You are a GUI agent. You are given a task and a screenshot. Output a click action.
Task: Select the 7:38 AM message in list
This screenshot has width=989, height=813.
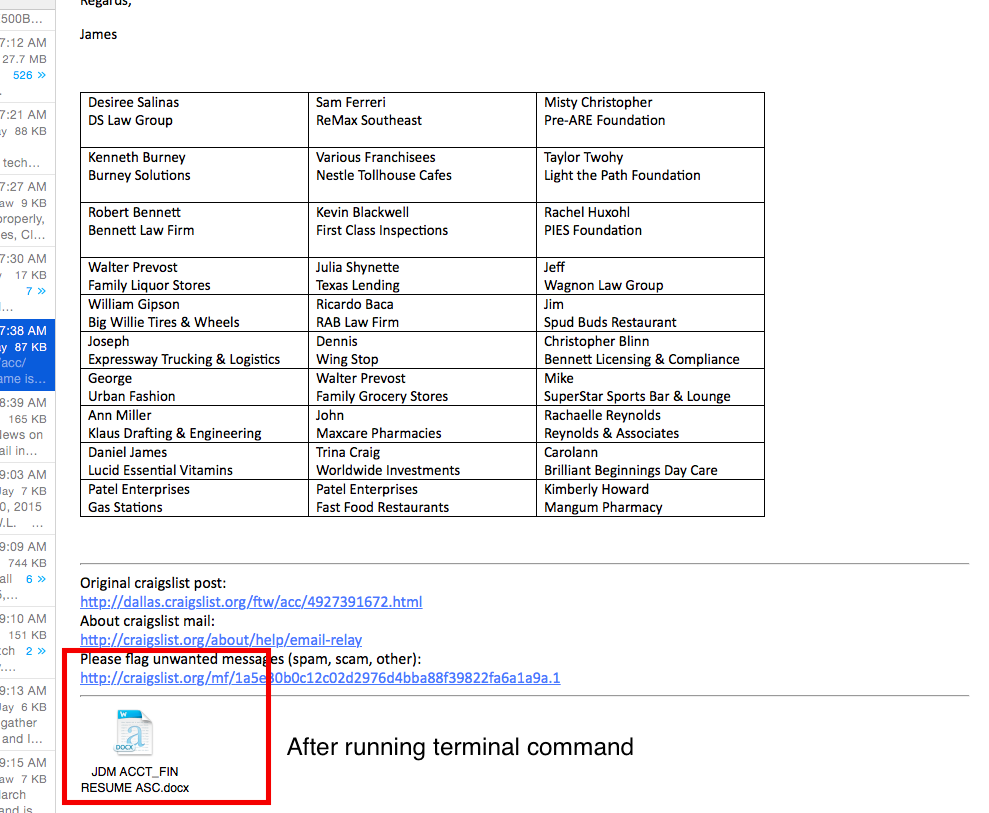pyautogui.click(x=27, y=354)
